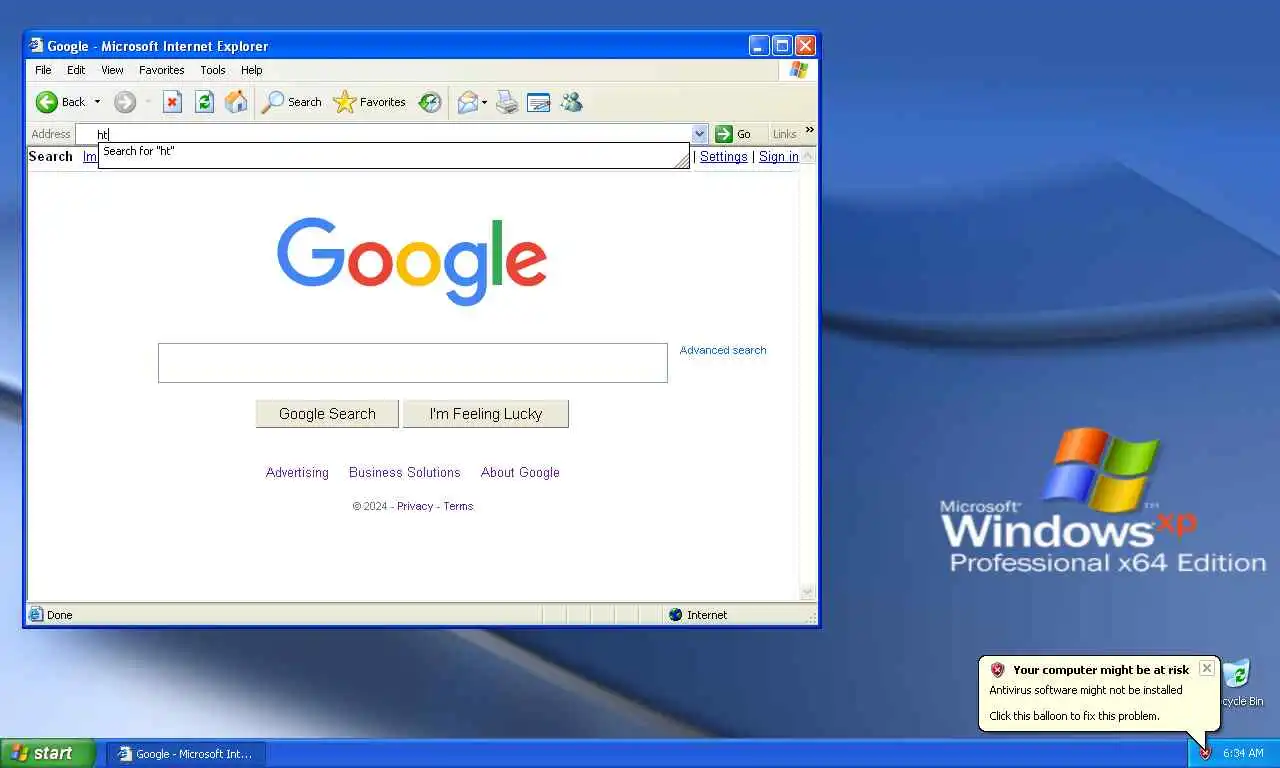Refresh the page with the green arrows icon
The width and height of the screenshot is (1280, 768).
click(x=204, y=102)
